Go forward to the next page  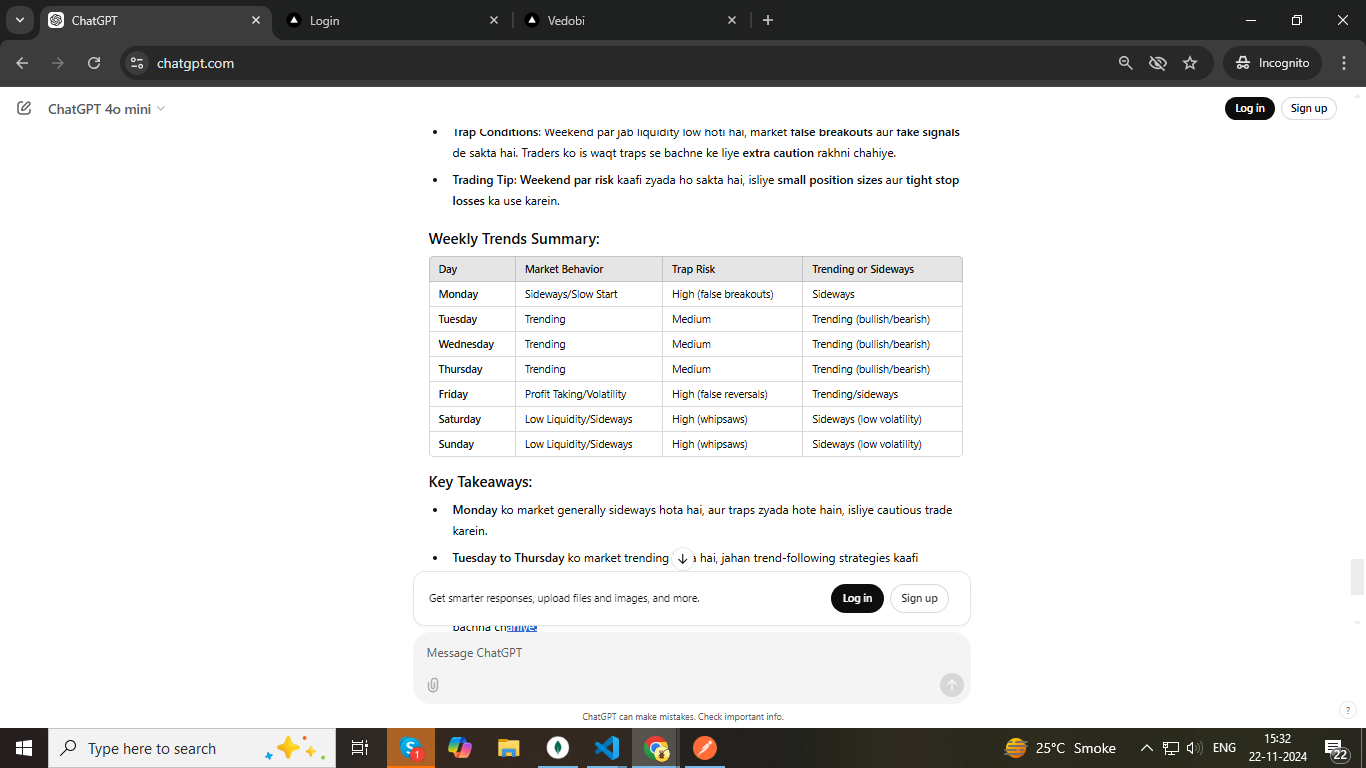tap(58, 63)
